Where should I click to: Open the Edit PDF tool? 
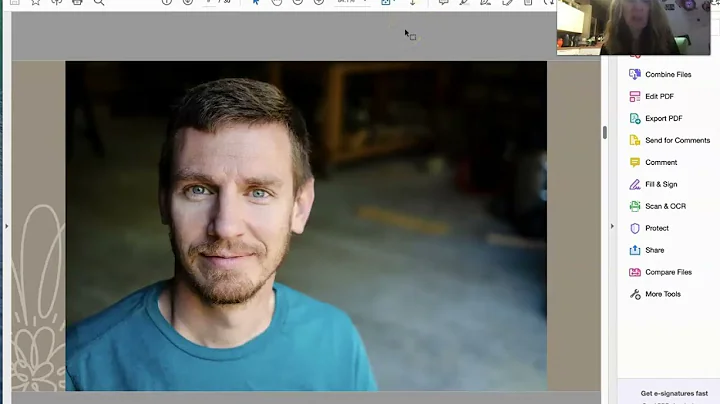(x=651, y=96)
